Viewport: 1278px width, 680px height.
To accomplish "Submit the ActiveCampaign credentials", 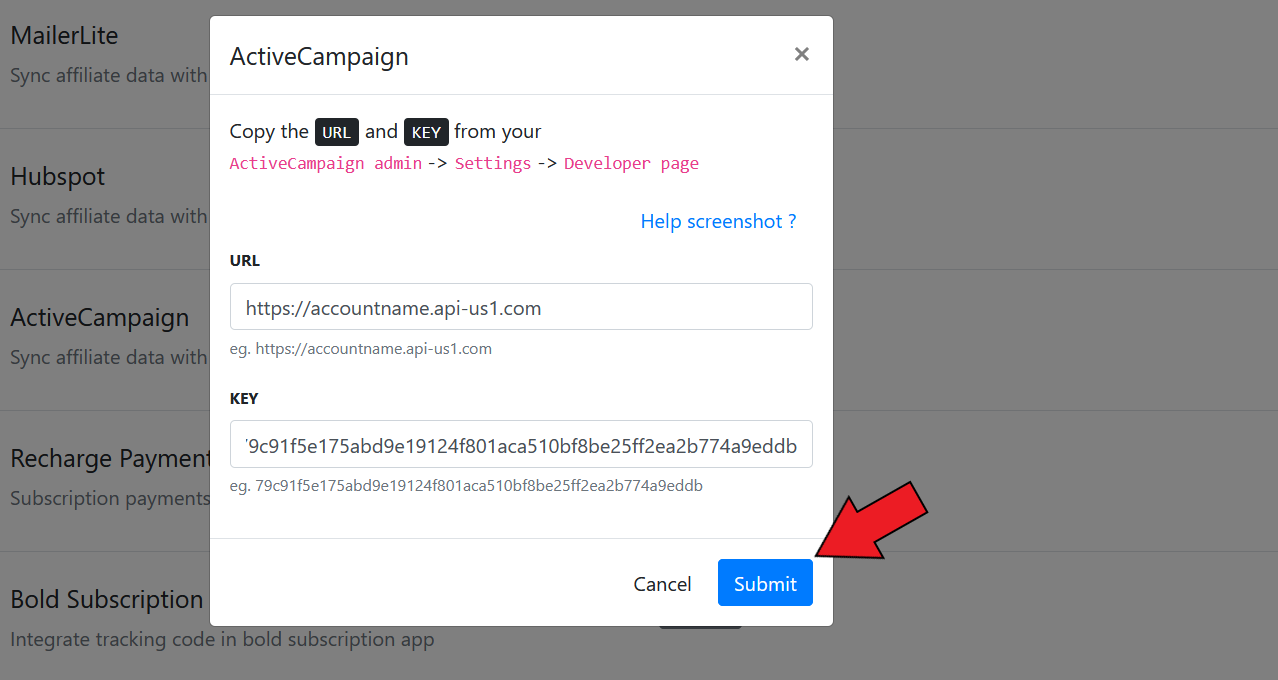I will click(x=765, y=583).
